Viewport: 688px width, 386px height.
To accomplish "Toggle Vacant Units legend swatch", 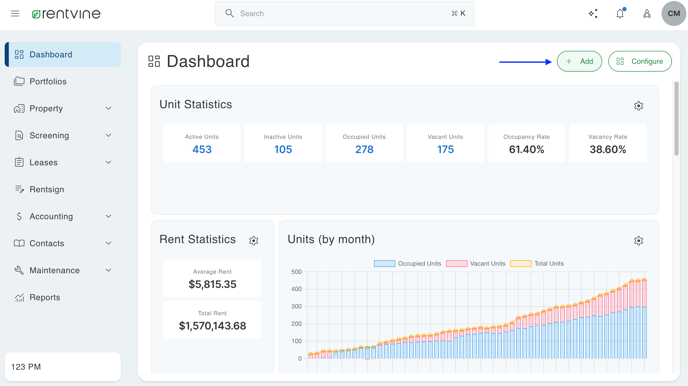I will tap(456, 264).
